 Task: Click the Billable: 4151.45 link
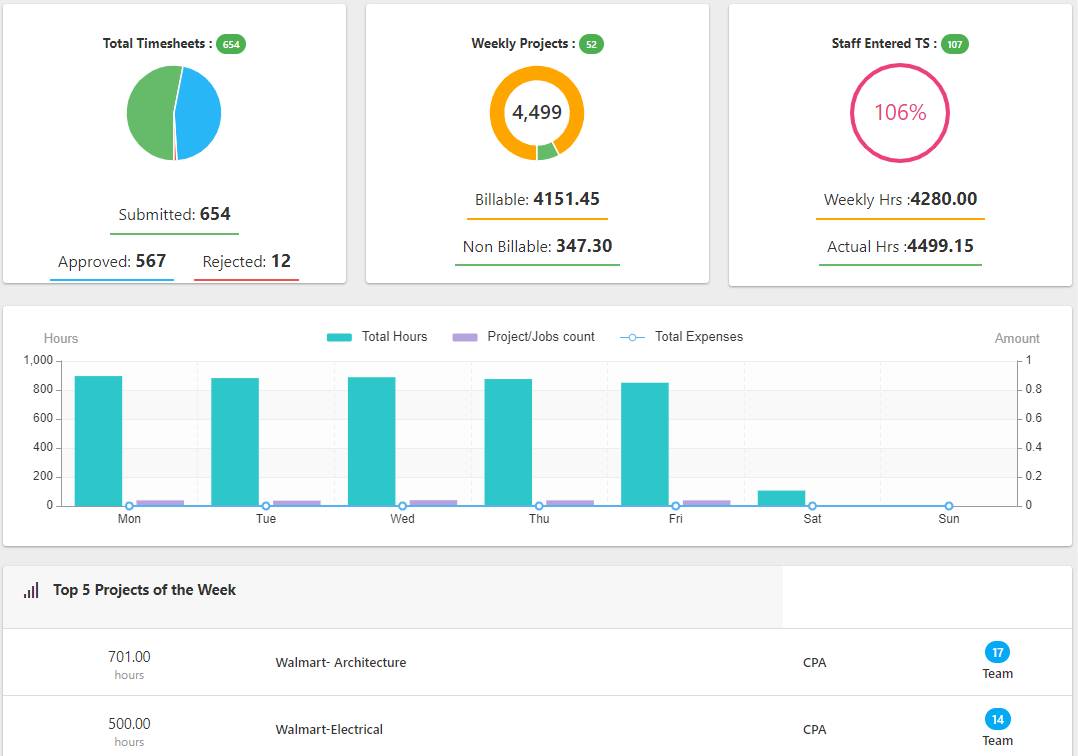(537, 199)
